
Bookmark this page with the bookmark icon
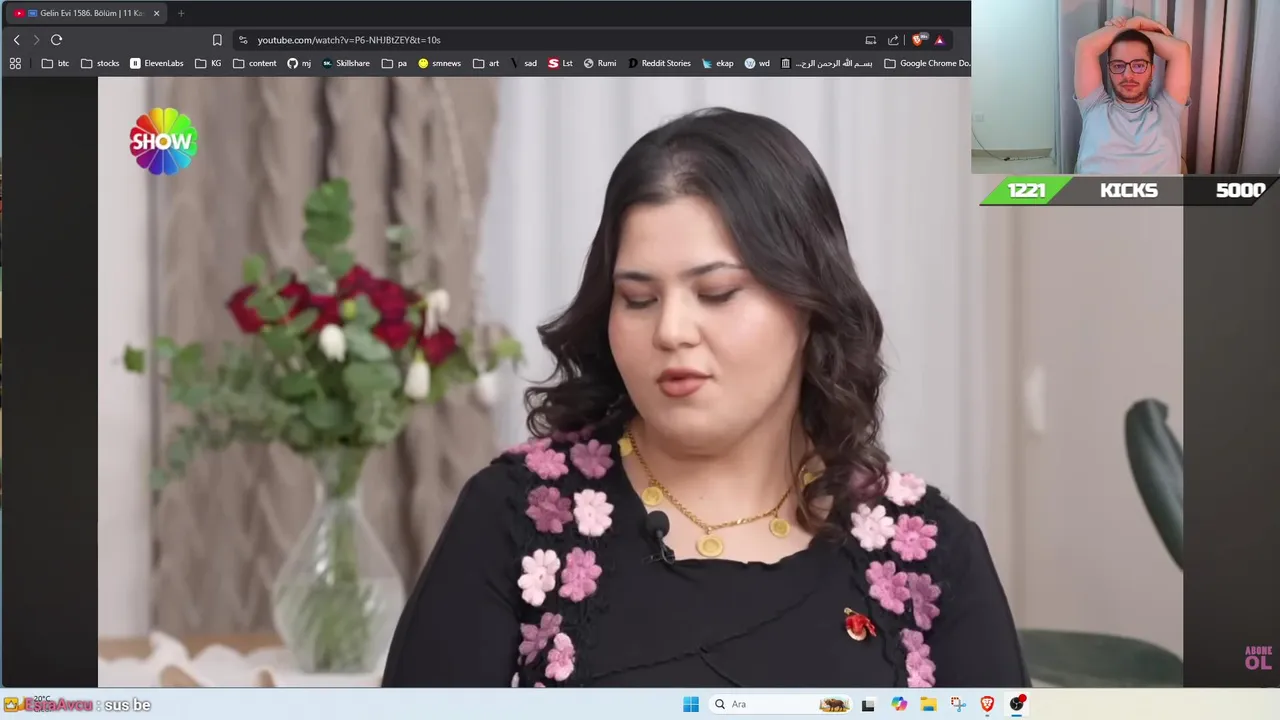217,40
